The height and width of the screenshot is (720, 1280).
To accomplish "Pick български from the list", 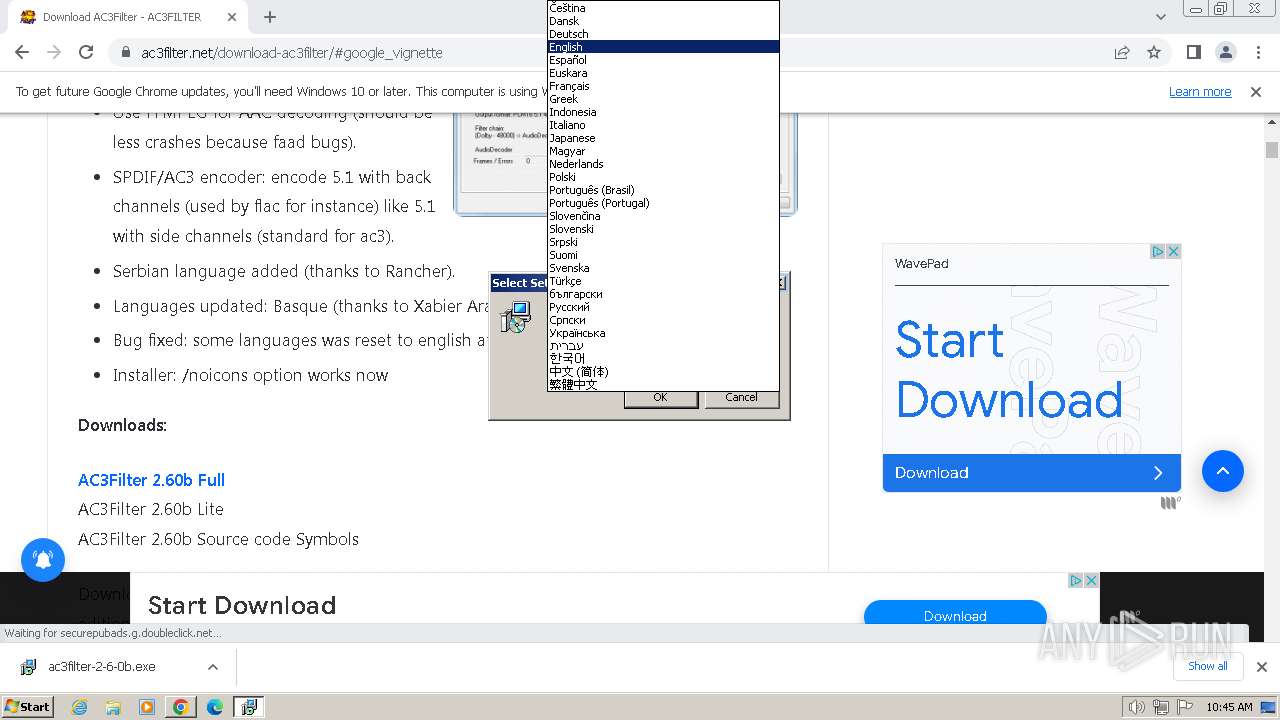I will 663,294.
